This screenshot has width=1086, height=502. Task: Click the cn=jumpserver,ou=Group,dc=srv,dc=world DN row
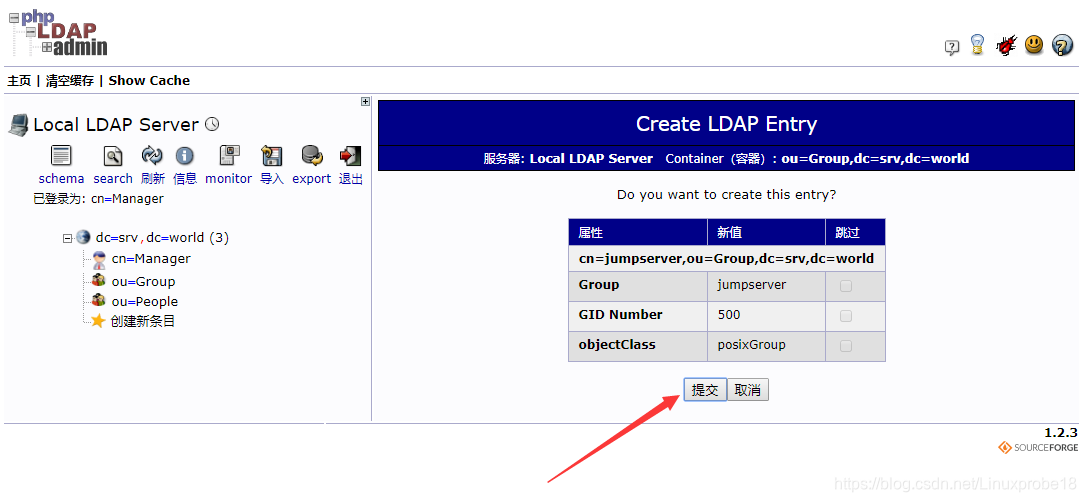pyautogui.click(x=727, y=259)
